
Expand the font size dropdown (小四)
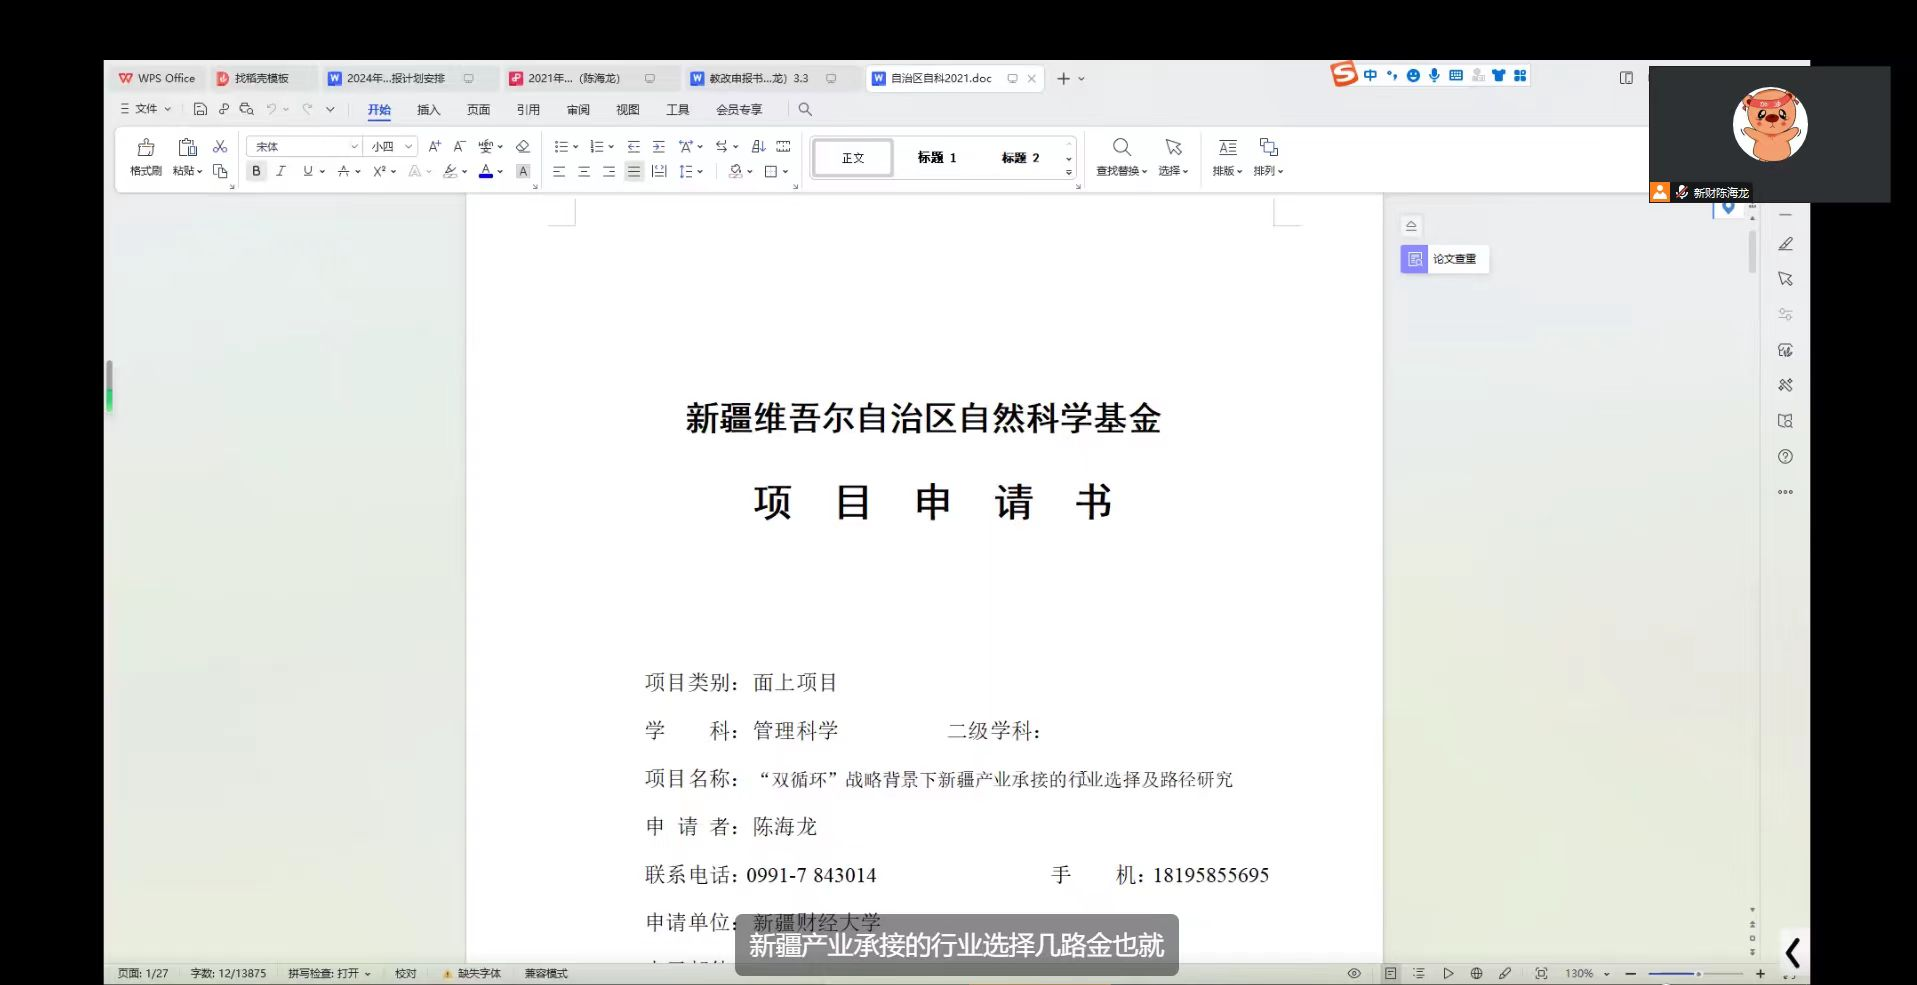click(408, 146)
